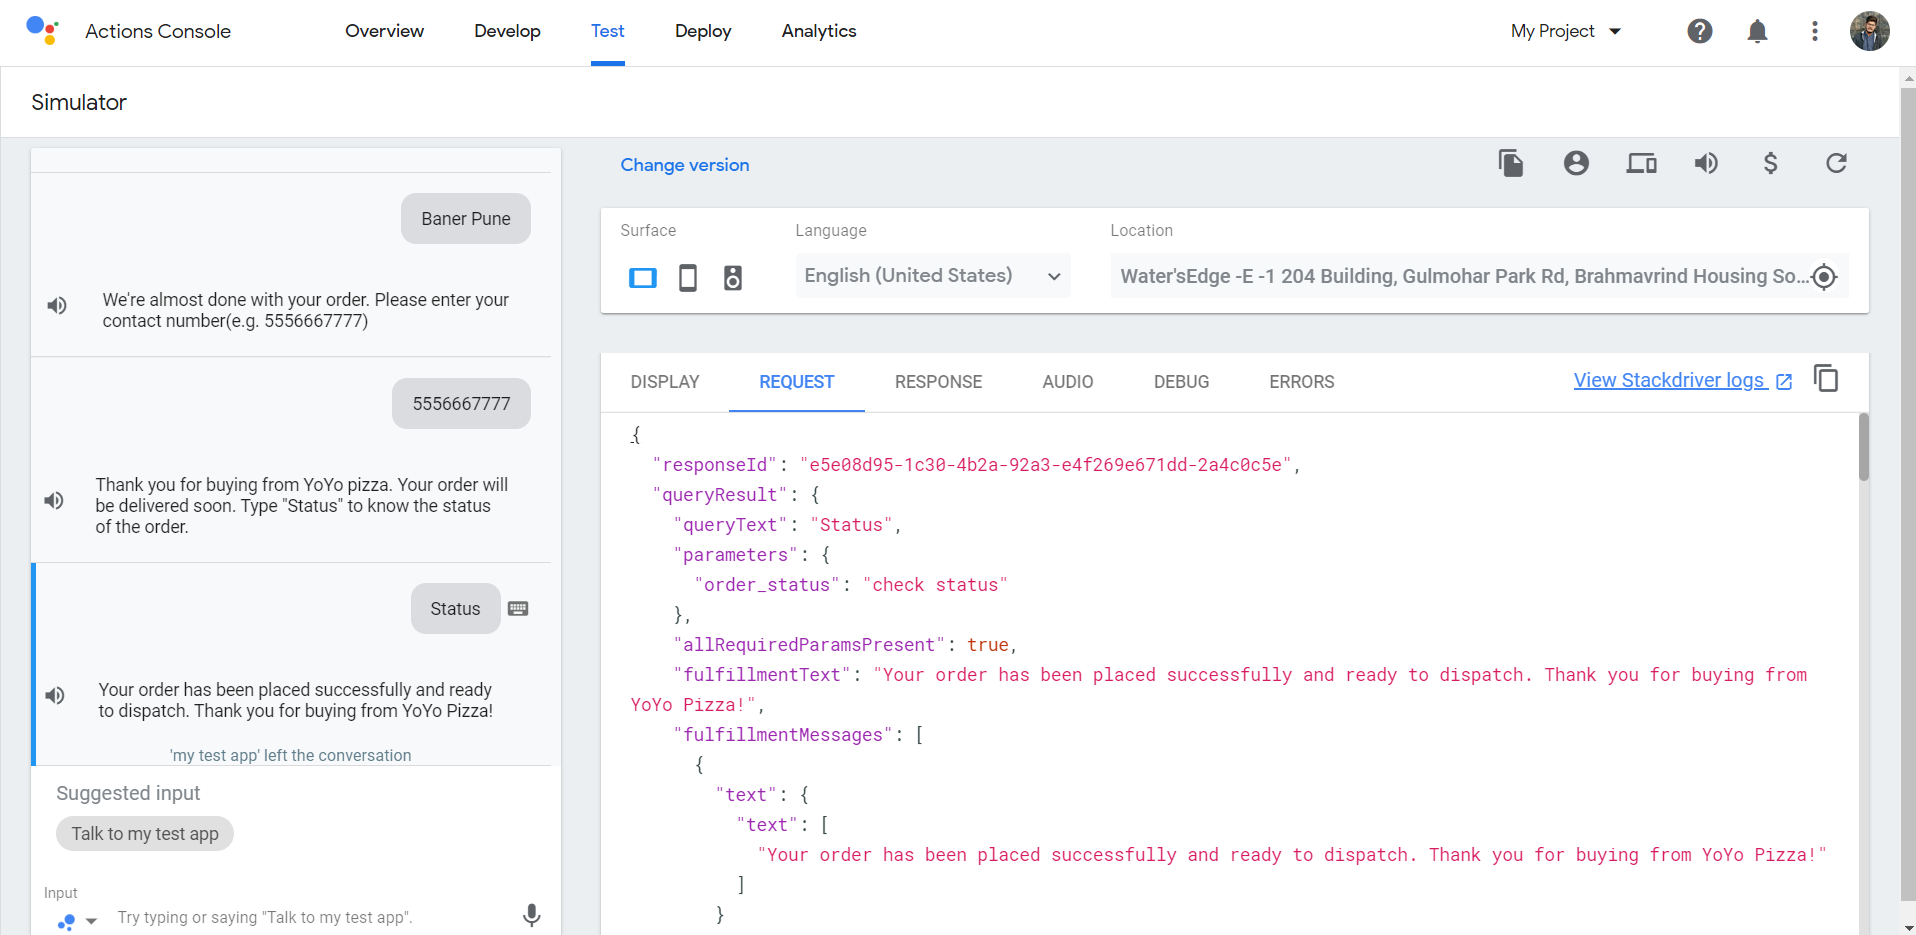Copy the request JSON payload
Image resolution: width=1916 pixels, height=935 pixels.
tap(1827, 379)
